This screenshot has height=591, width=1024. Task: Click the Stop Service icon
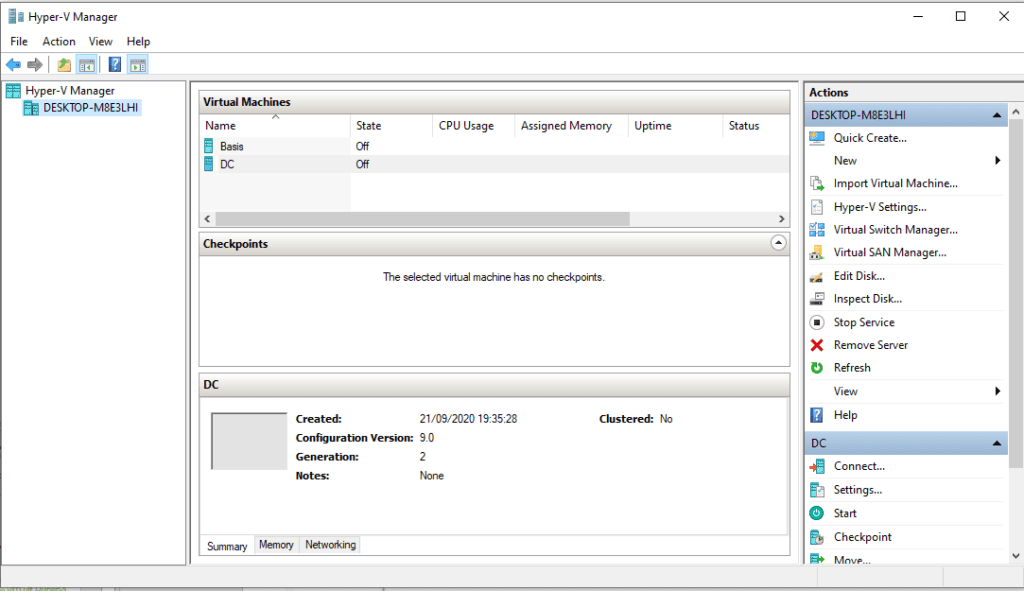(817, 322)
